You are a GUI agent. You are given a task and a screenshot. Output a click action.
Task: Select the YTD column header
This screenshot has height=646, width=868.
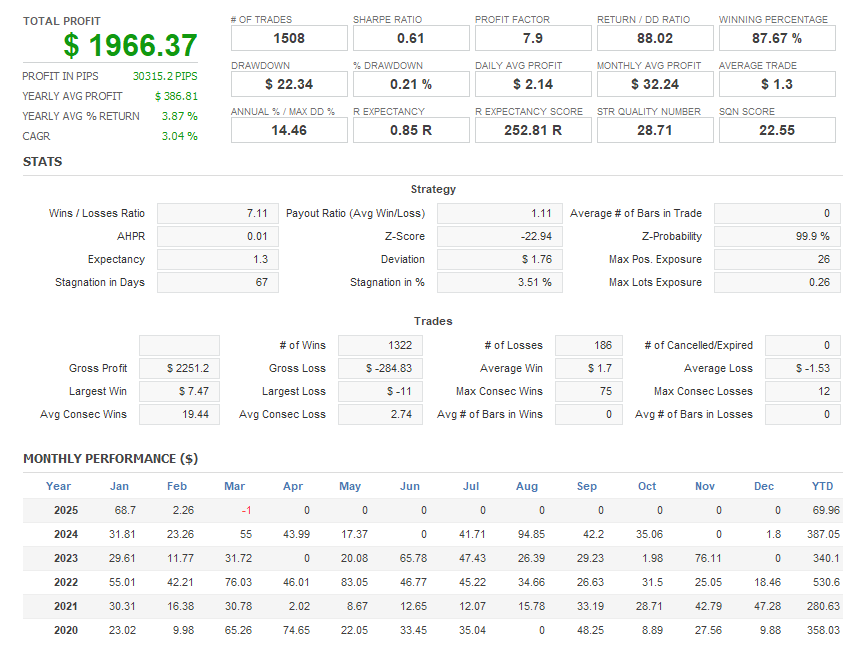(822, 486)
